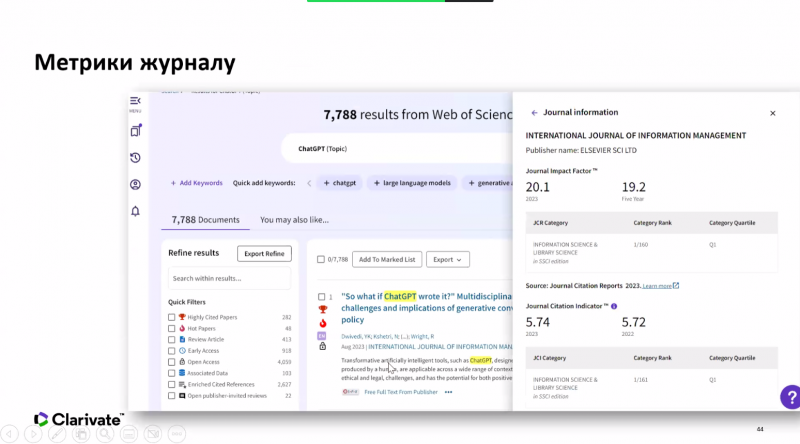Check the Hot Papers filter
Viewport: 800px width, 444px height.
point(171,329)
